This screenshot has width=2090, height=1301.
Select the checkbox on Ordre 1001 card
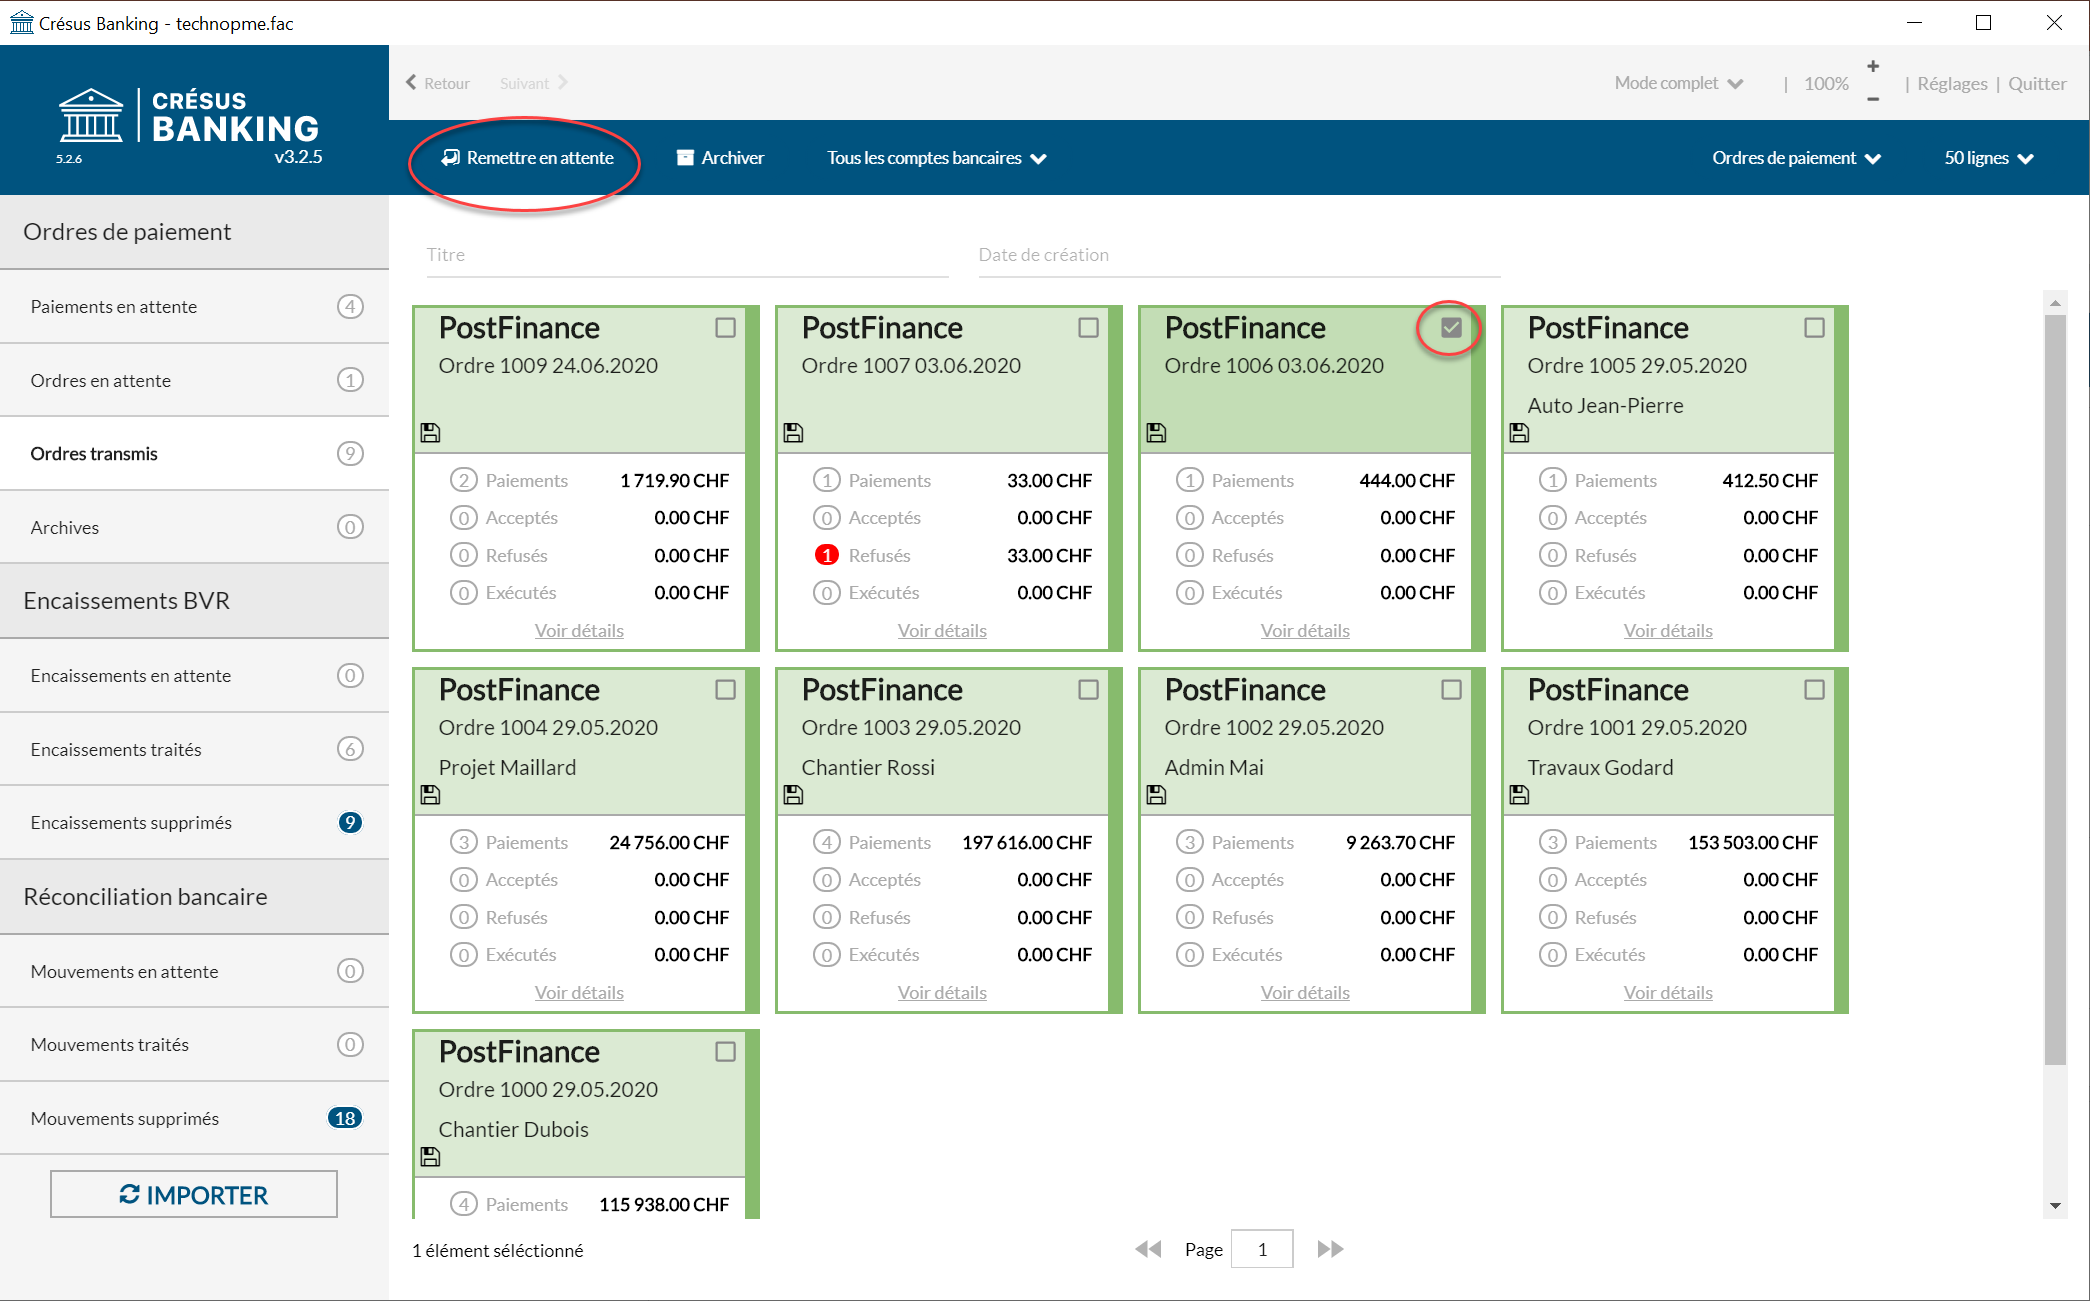[1815, 689]
